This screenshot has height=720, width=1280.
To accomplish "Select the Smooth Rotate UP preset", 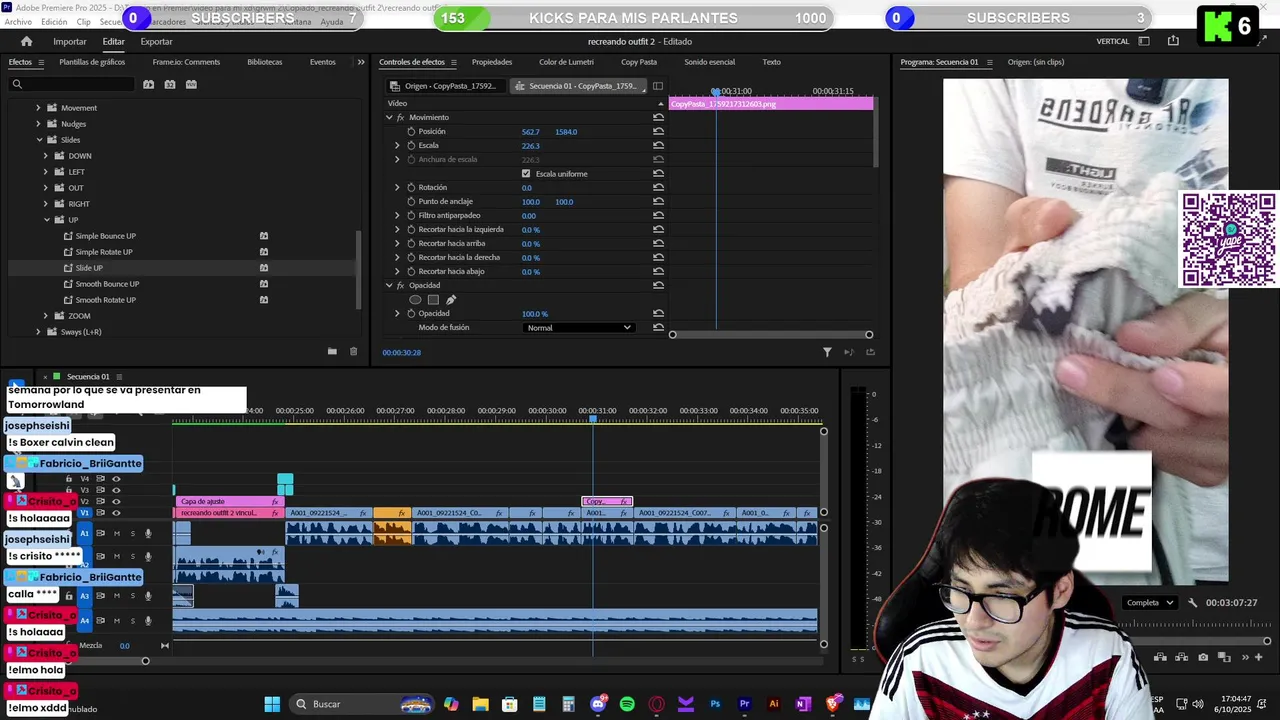I will 105,300.
